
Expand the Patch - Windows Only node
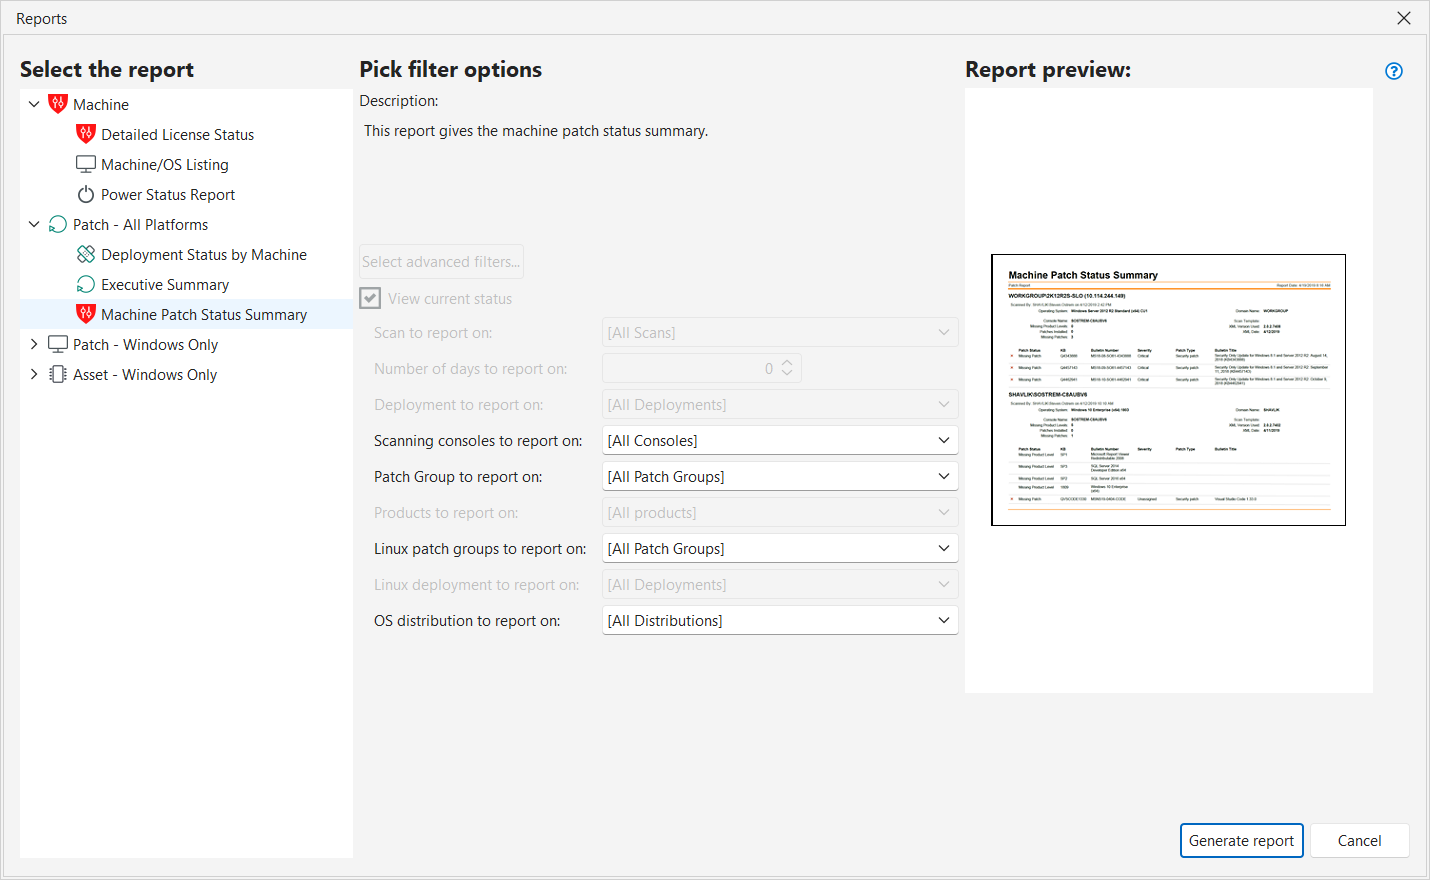point(34,344)
